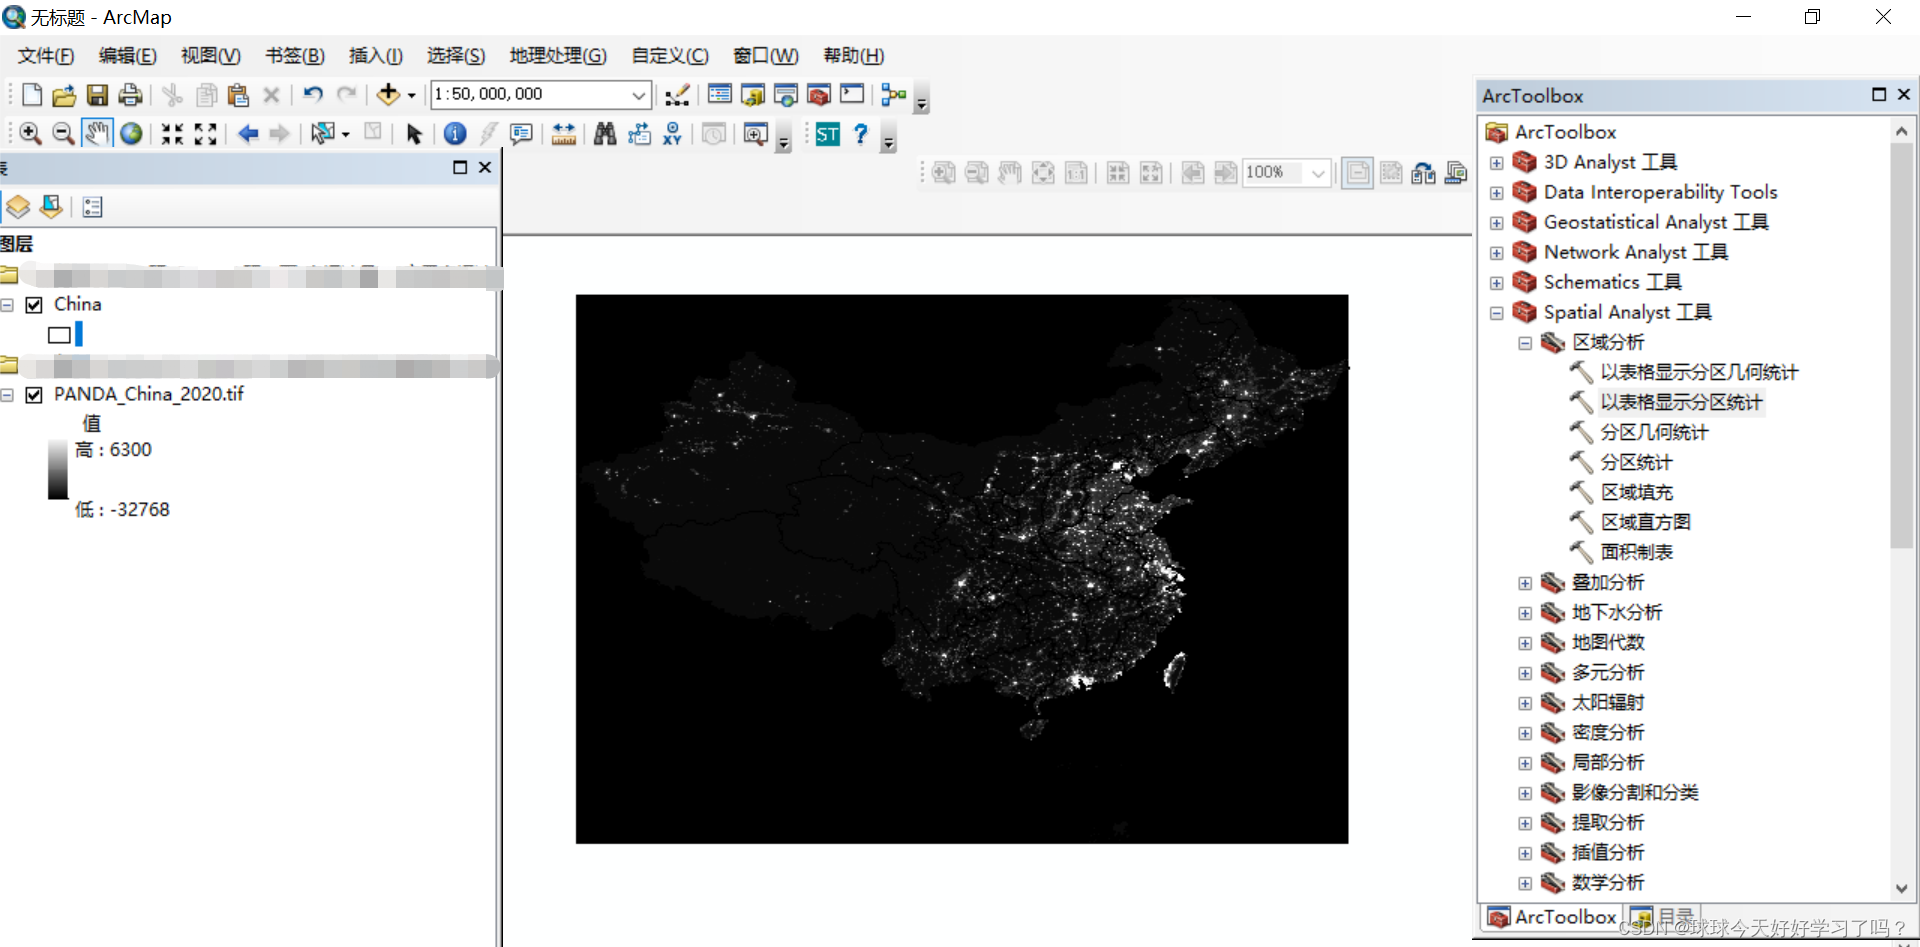Paste from clipboard in the standard toolbar
Image resolution: width=1920 pixels, height=947 pixels.
tap(238, 95)
